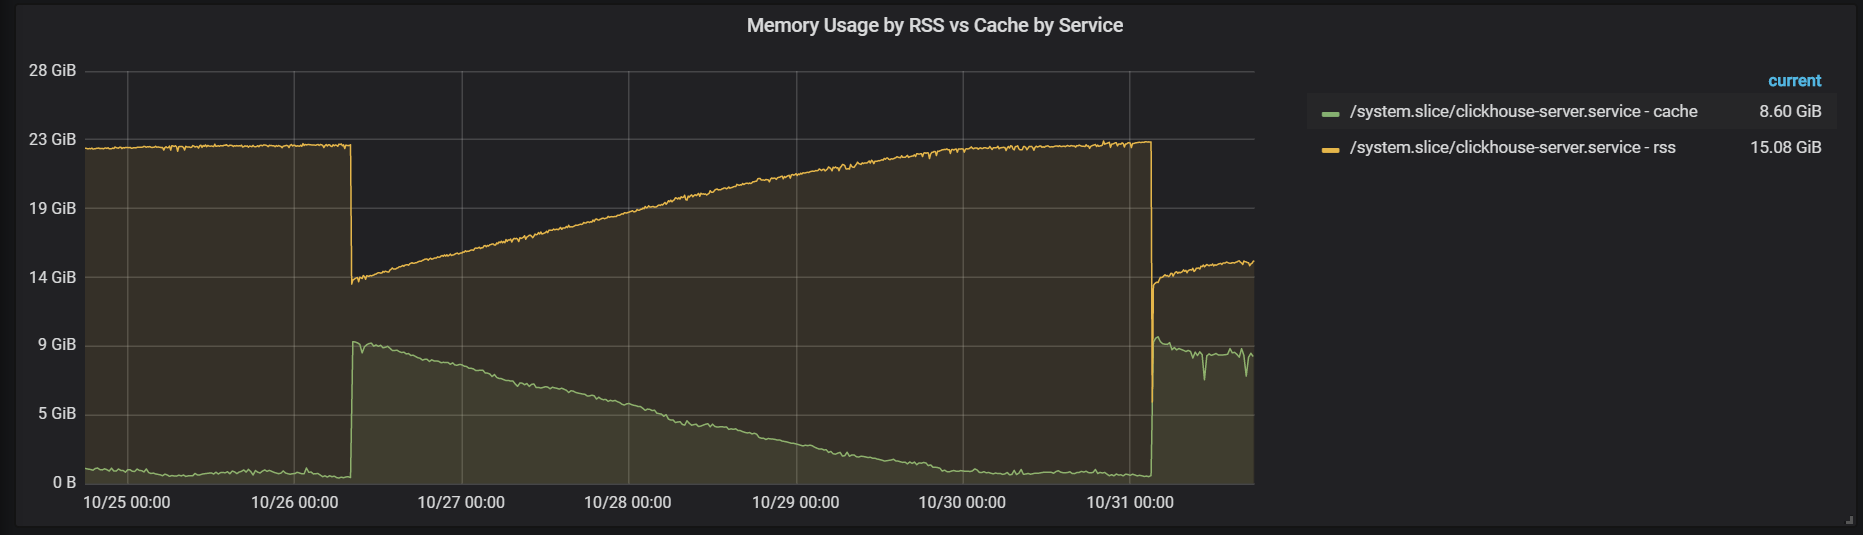Screen dimensions: 1863x535
Task: Click the 28 GiB y-axis label
Action: pos(52,70)
